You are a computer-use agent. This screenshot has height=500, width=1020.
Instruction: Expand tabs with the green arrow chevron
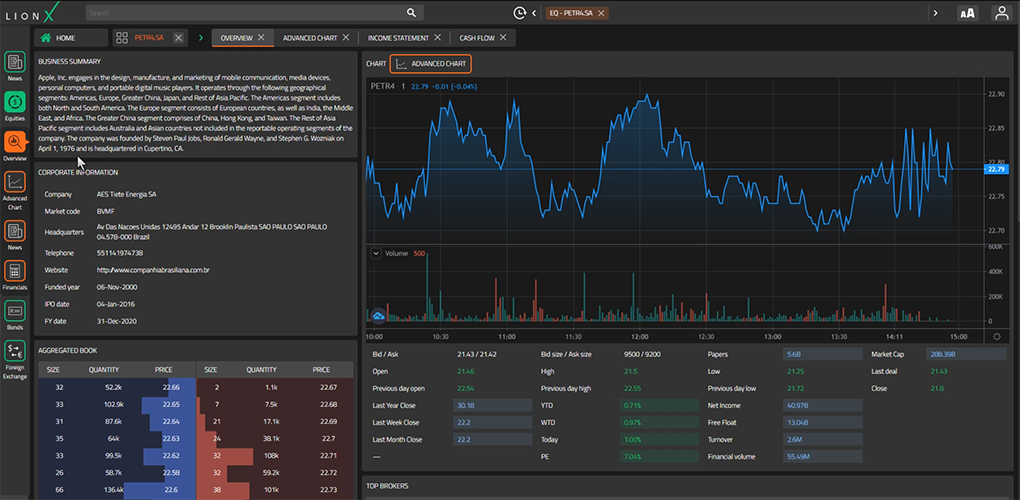200,38
